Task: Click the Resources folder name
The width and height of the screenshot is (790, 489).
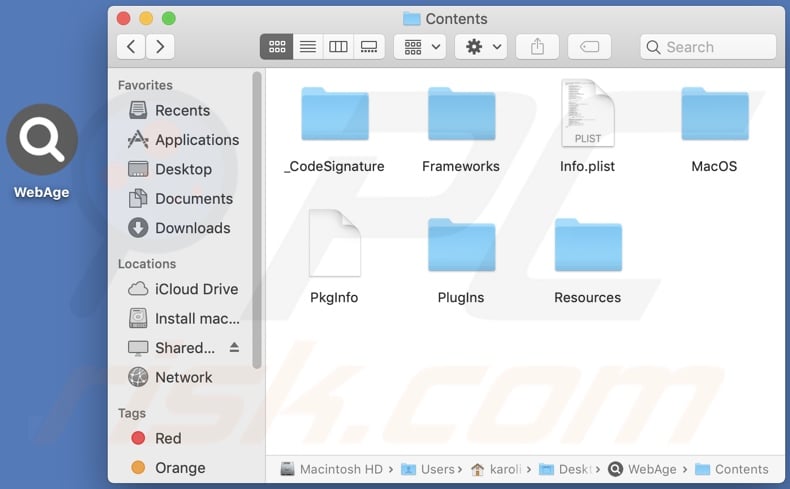Action: pos(587,298)
